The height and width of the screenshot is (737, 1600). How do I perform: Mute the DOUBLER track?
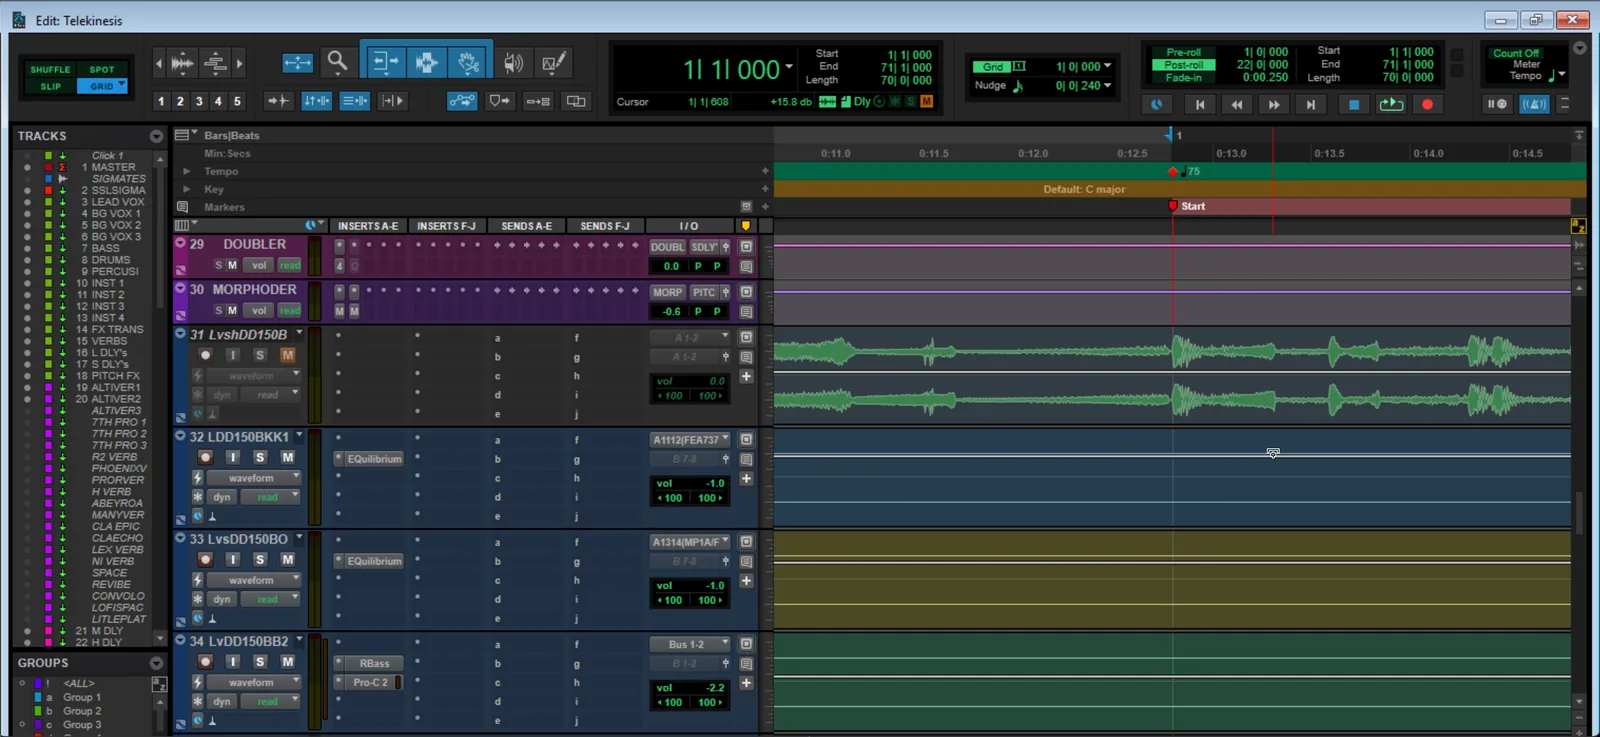(232, 265)
